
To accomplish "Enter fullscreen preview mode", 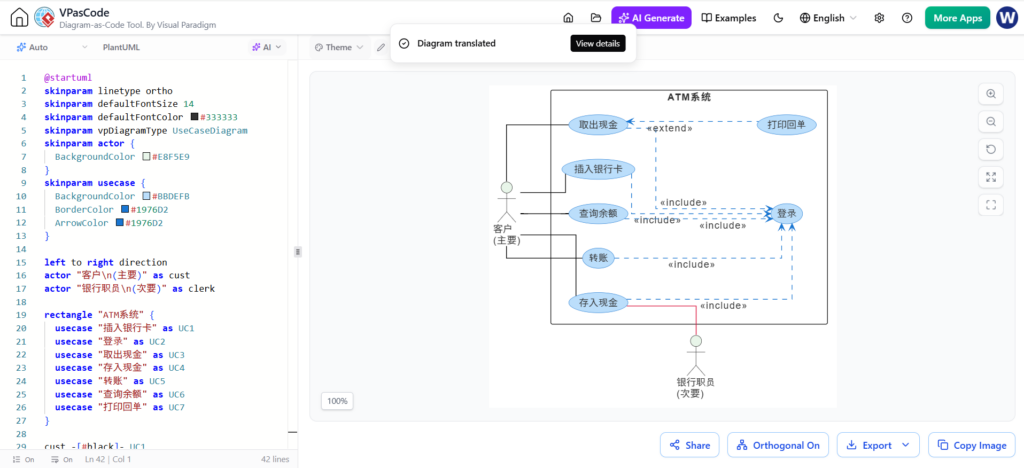I will (991, 205).
